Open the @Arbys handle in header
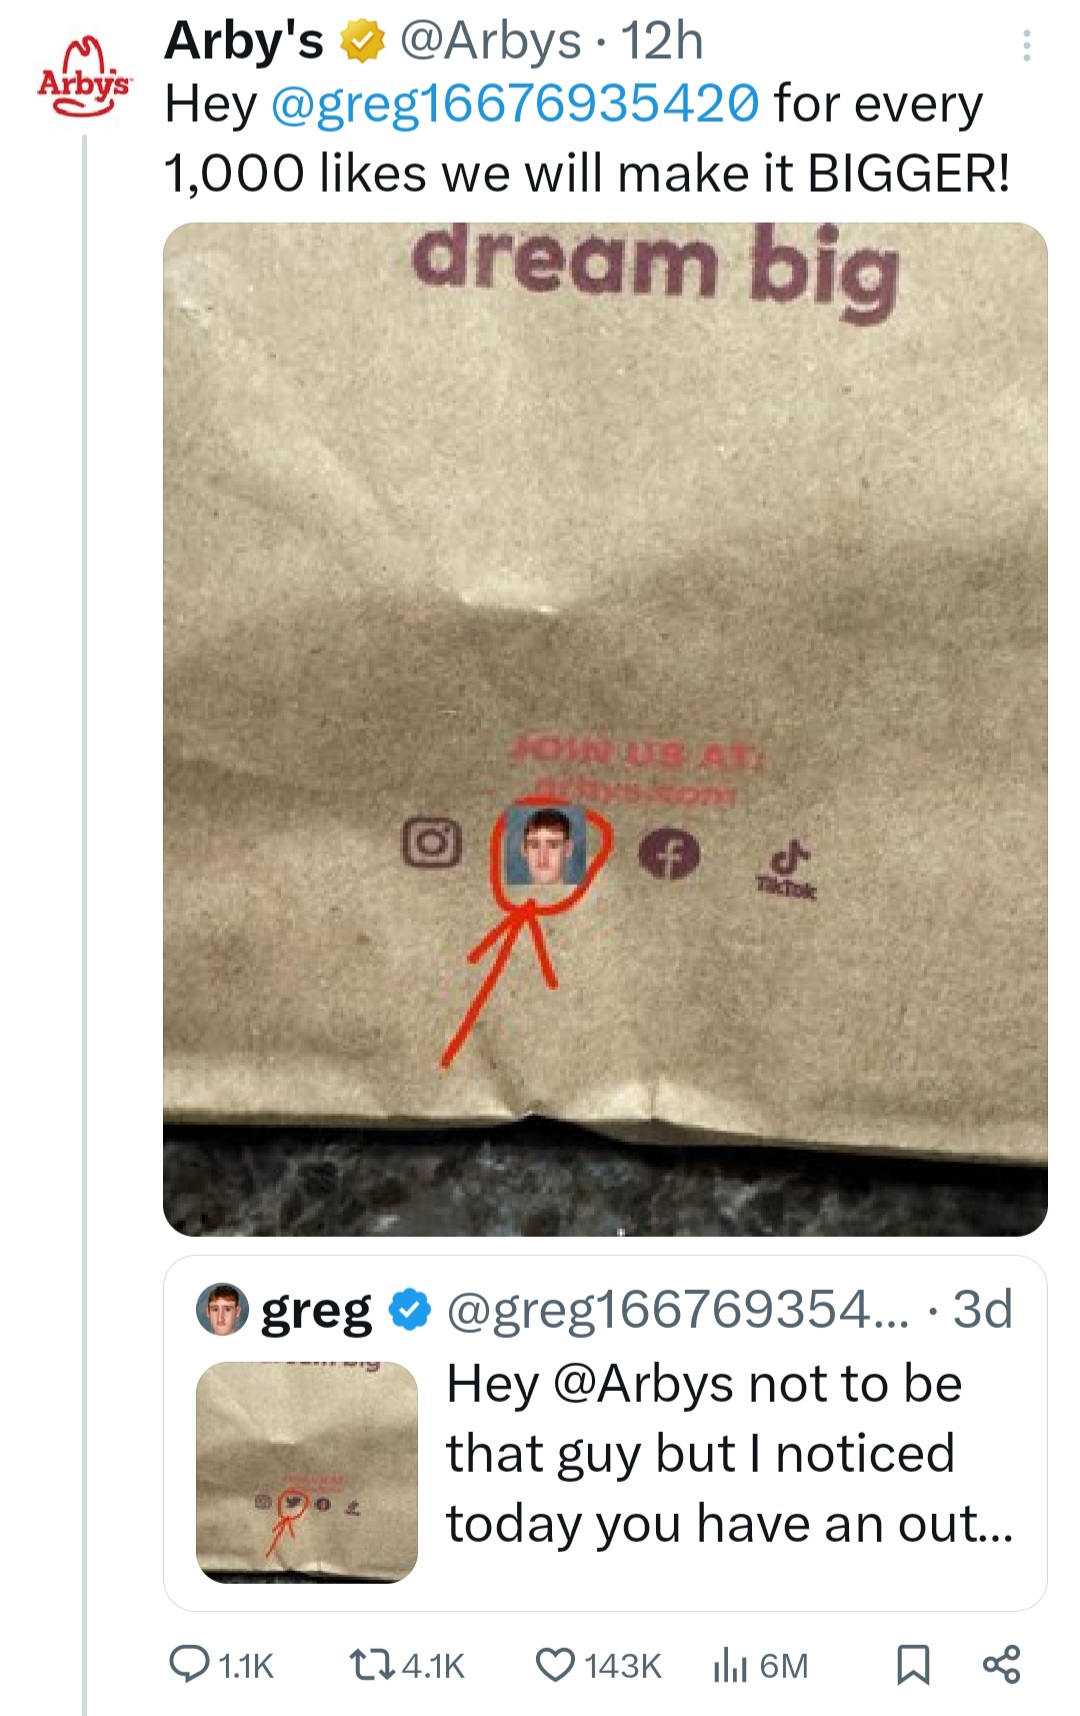The height and width of the screenshot is (1716, 1080). tap(490, 42)
